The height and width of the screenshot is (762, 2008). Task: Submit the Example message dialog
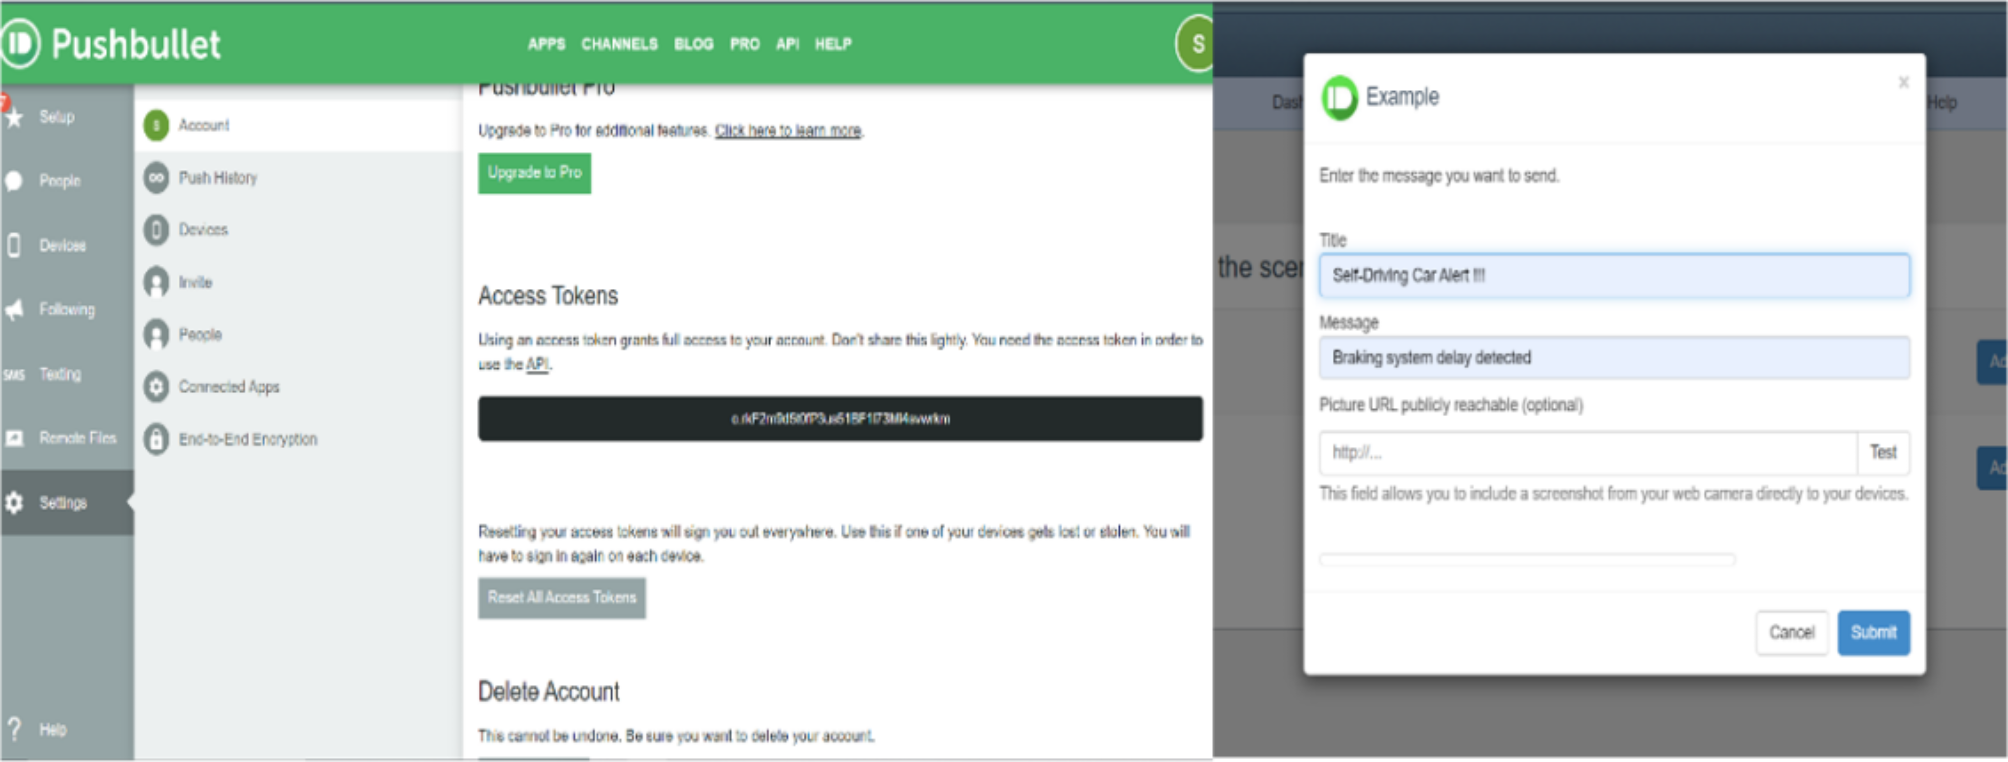(x=1874, y=632)
